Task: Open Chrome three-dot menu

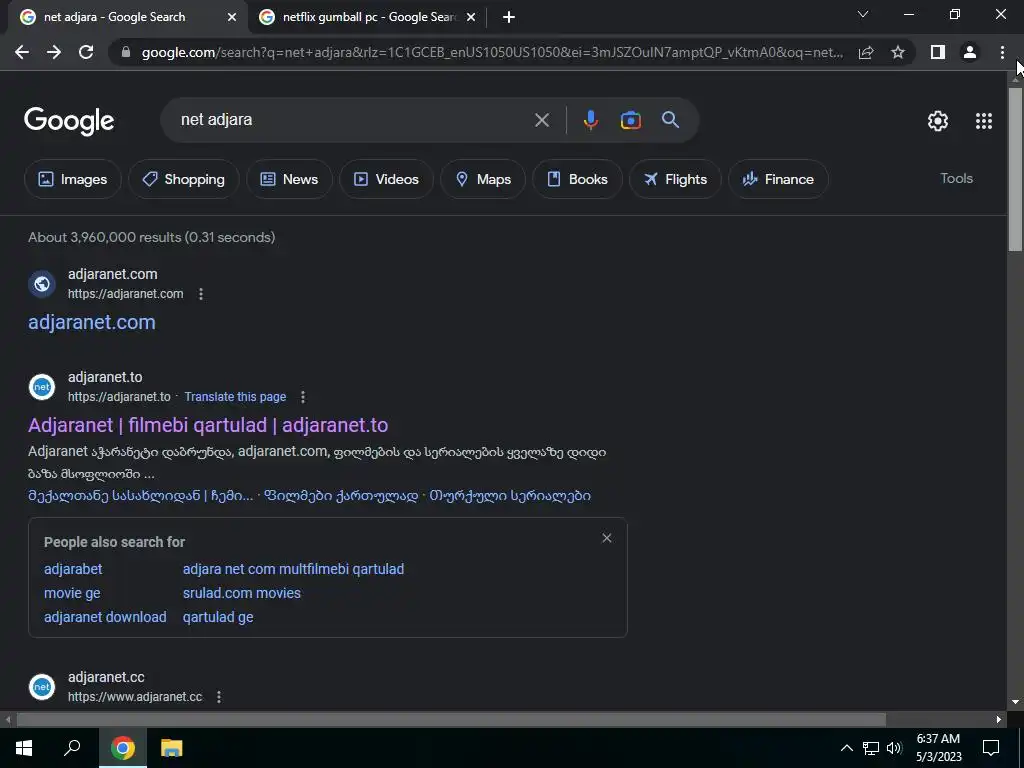Action: tap(1002, 52)
